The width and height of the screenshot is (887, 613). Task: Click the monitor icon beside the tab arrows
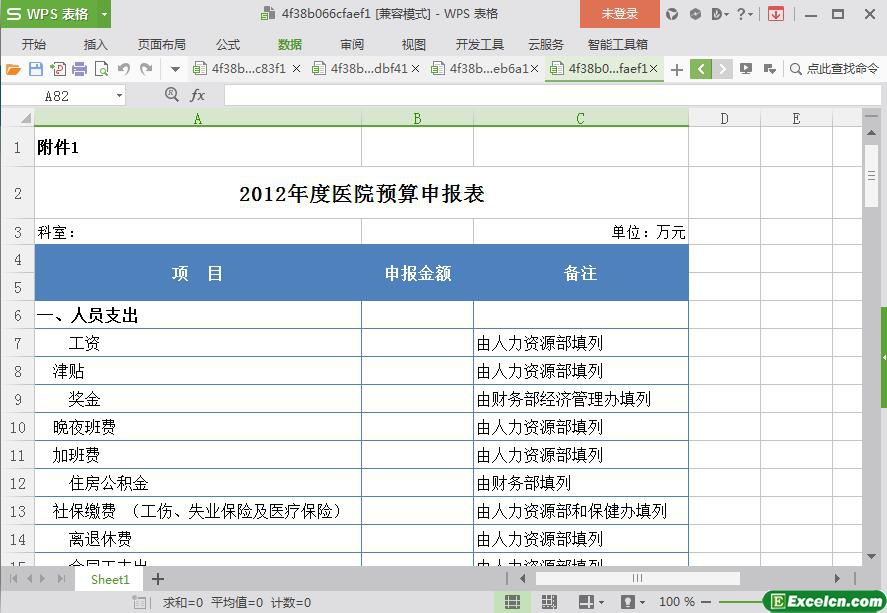coord(746,69)
